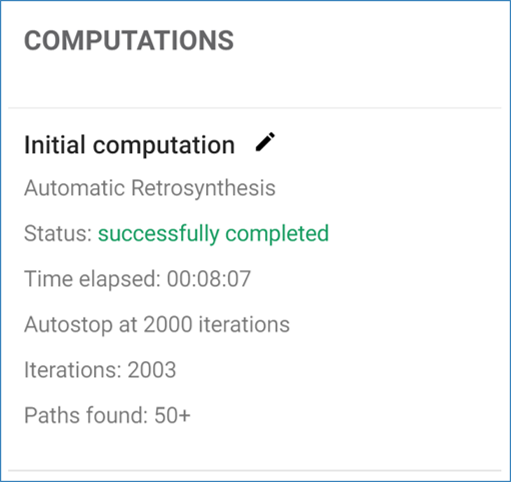Click the Paths found label
Image resolution: width=511 pixels, height=482 pixels.
(x=86, y=415)
